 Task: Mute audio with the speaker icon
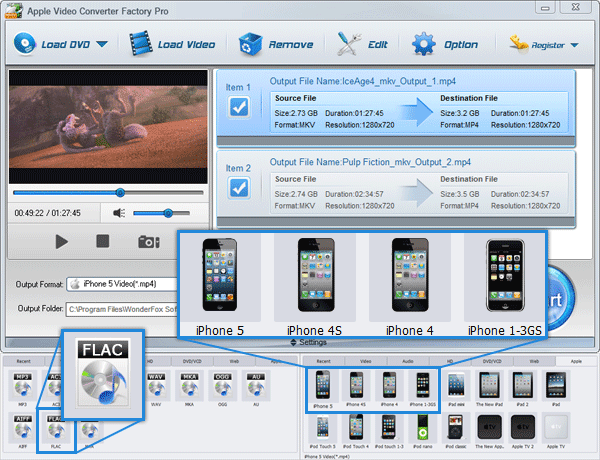119,213
